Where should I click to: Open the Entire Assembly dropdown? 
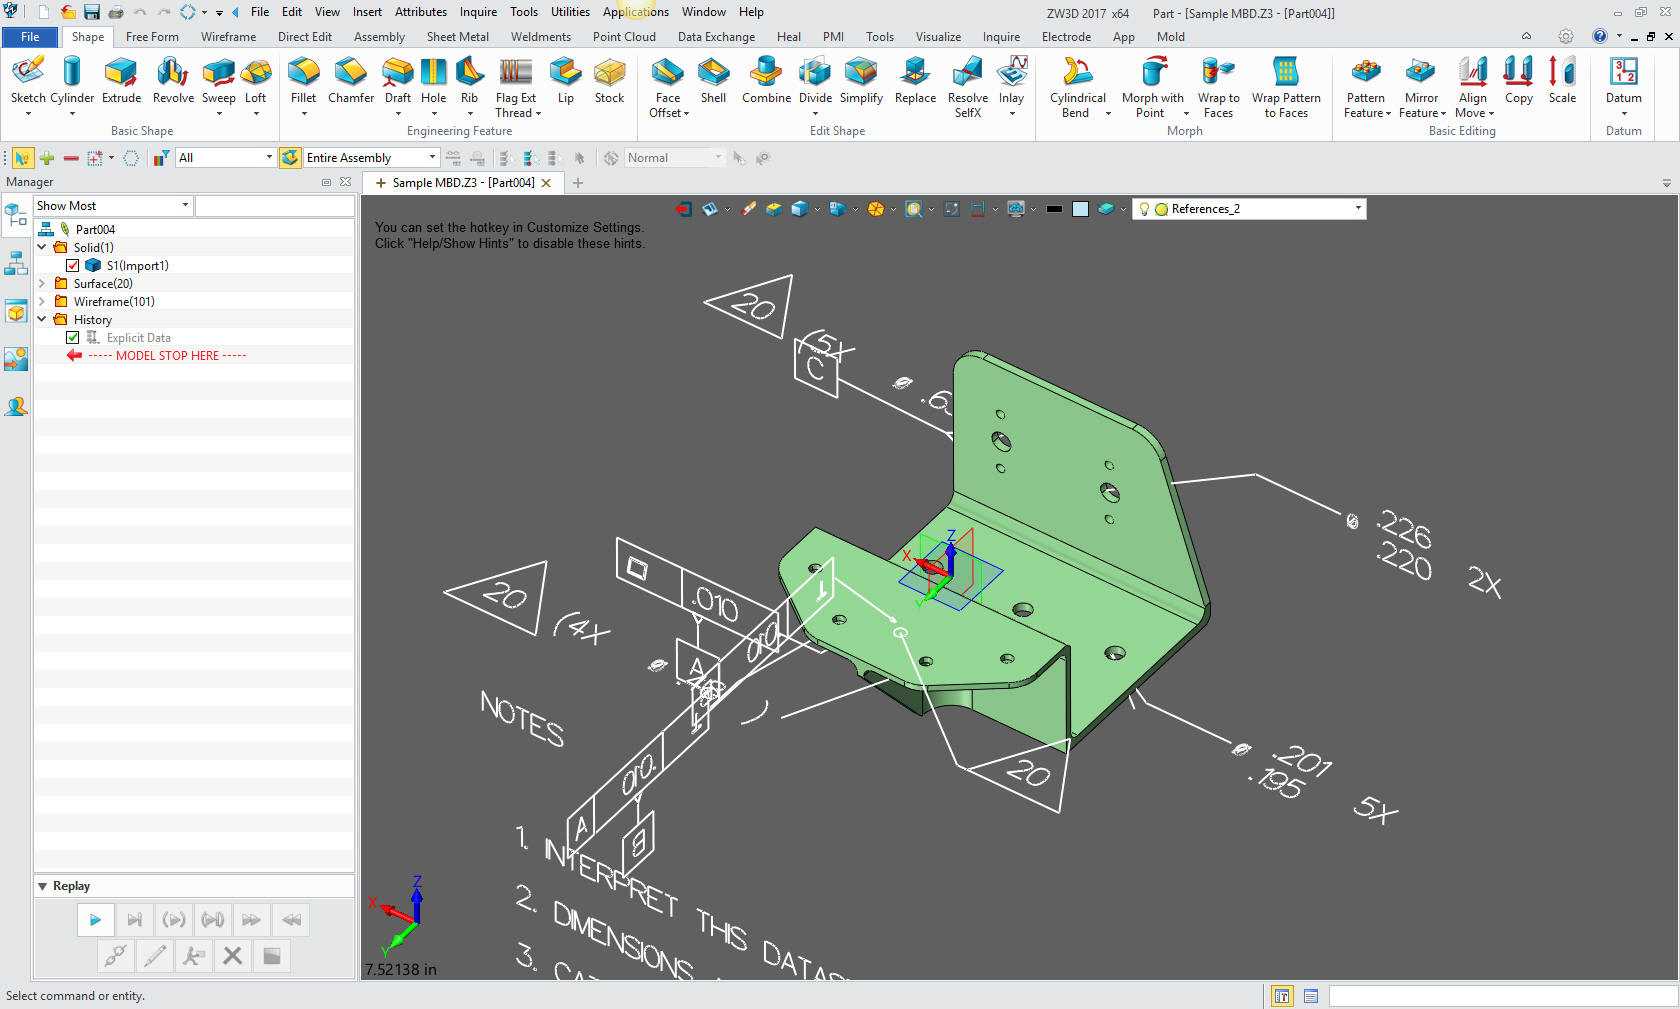[x=432, y=157]
